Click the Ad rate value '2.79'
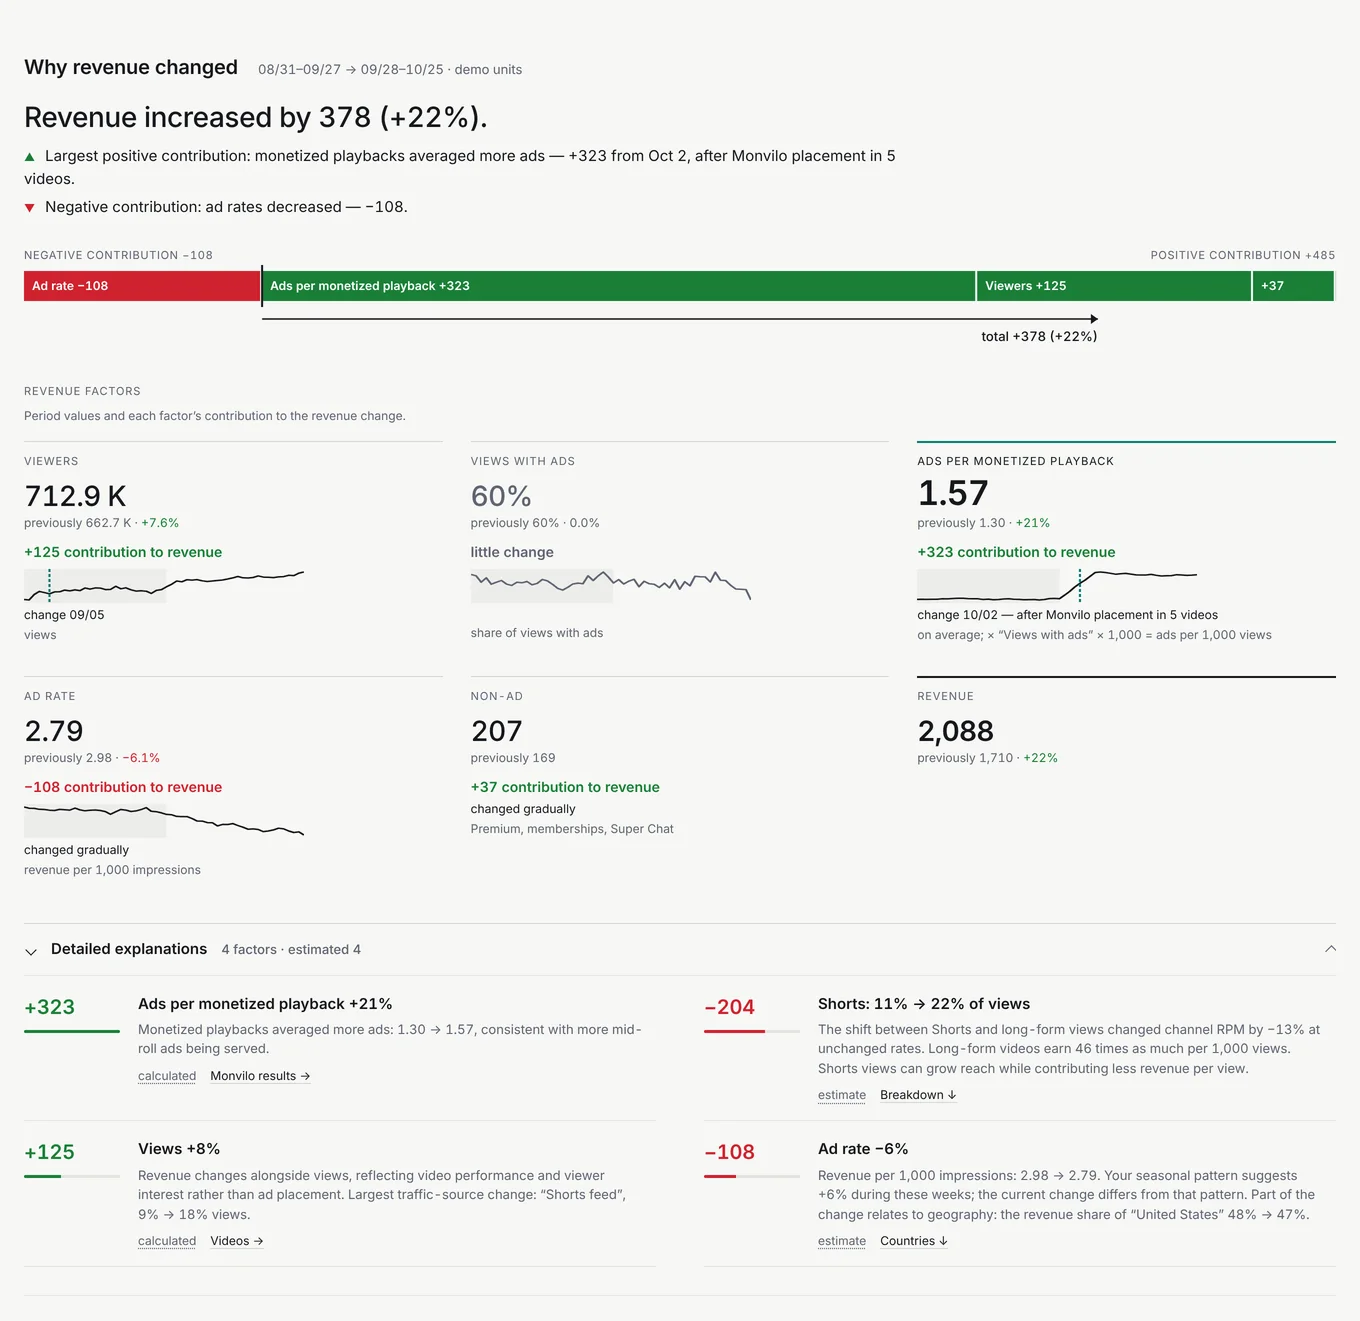This screenshot has height=1321, width=1360. pos(54,731)
